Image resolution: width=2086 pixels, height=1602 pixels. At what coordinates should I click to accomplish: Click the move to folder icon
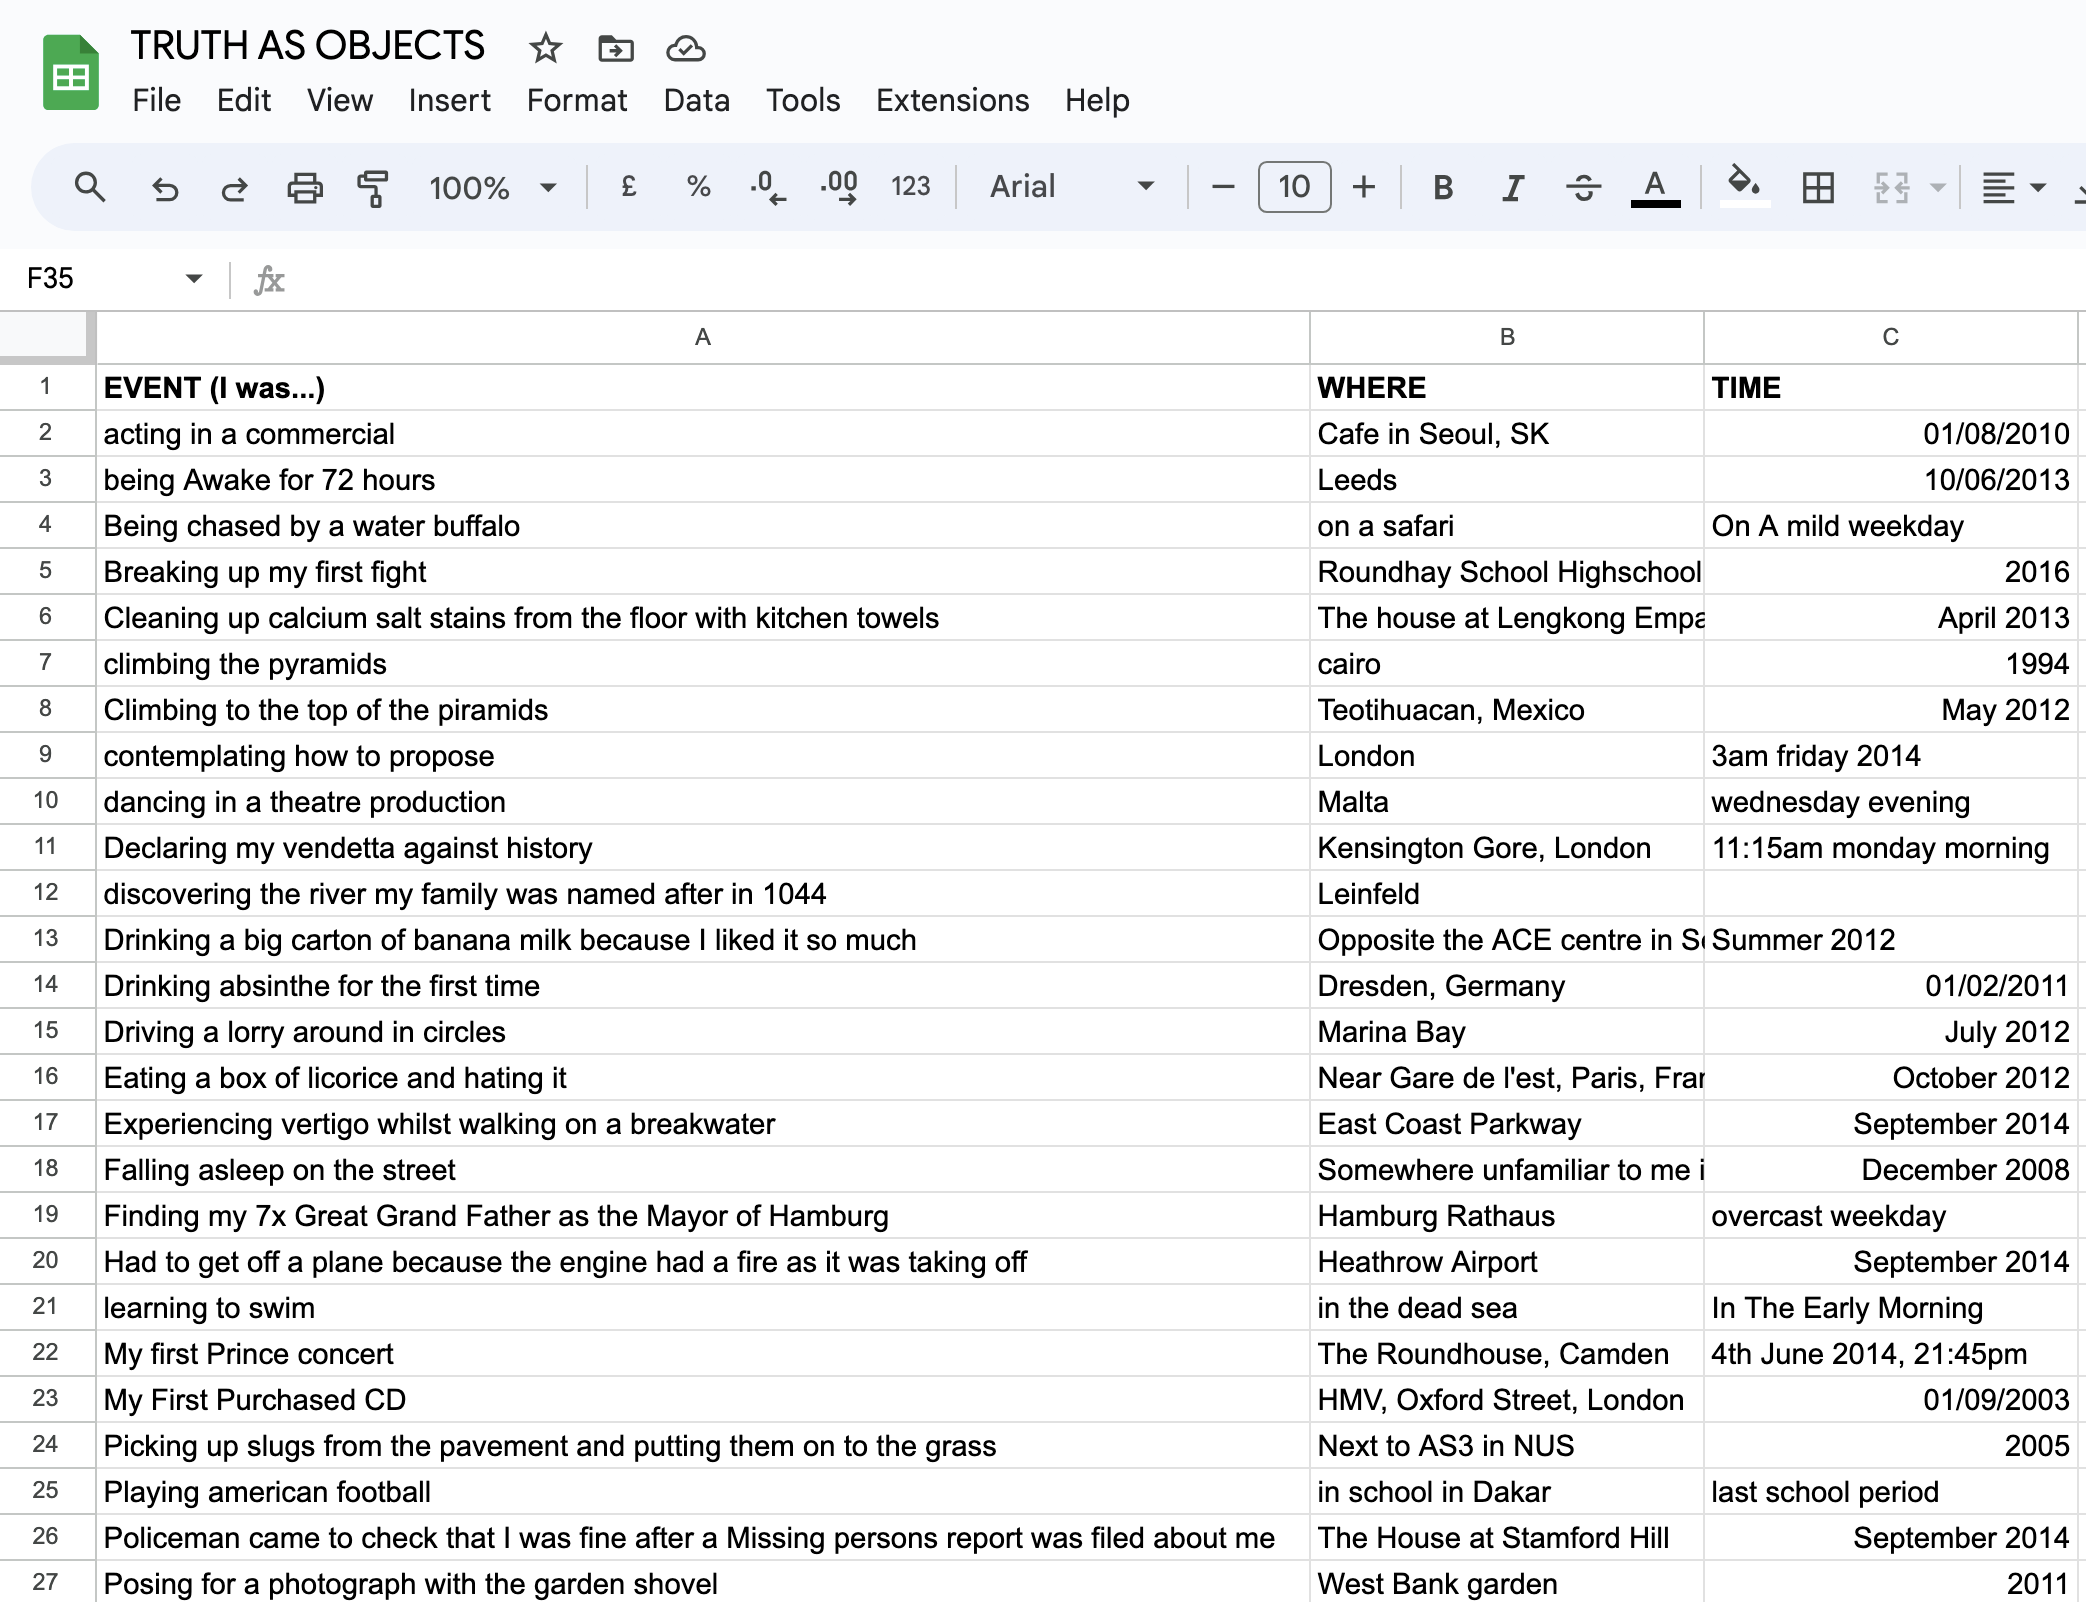point(615,48)
